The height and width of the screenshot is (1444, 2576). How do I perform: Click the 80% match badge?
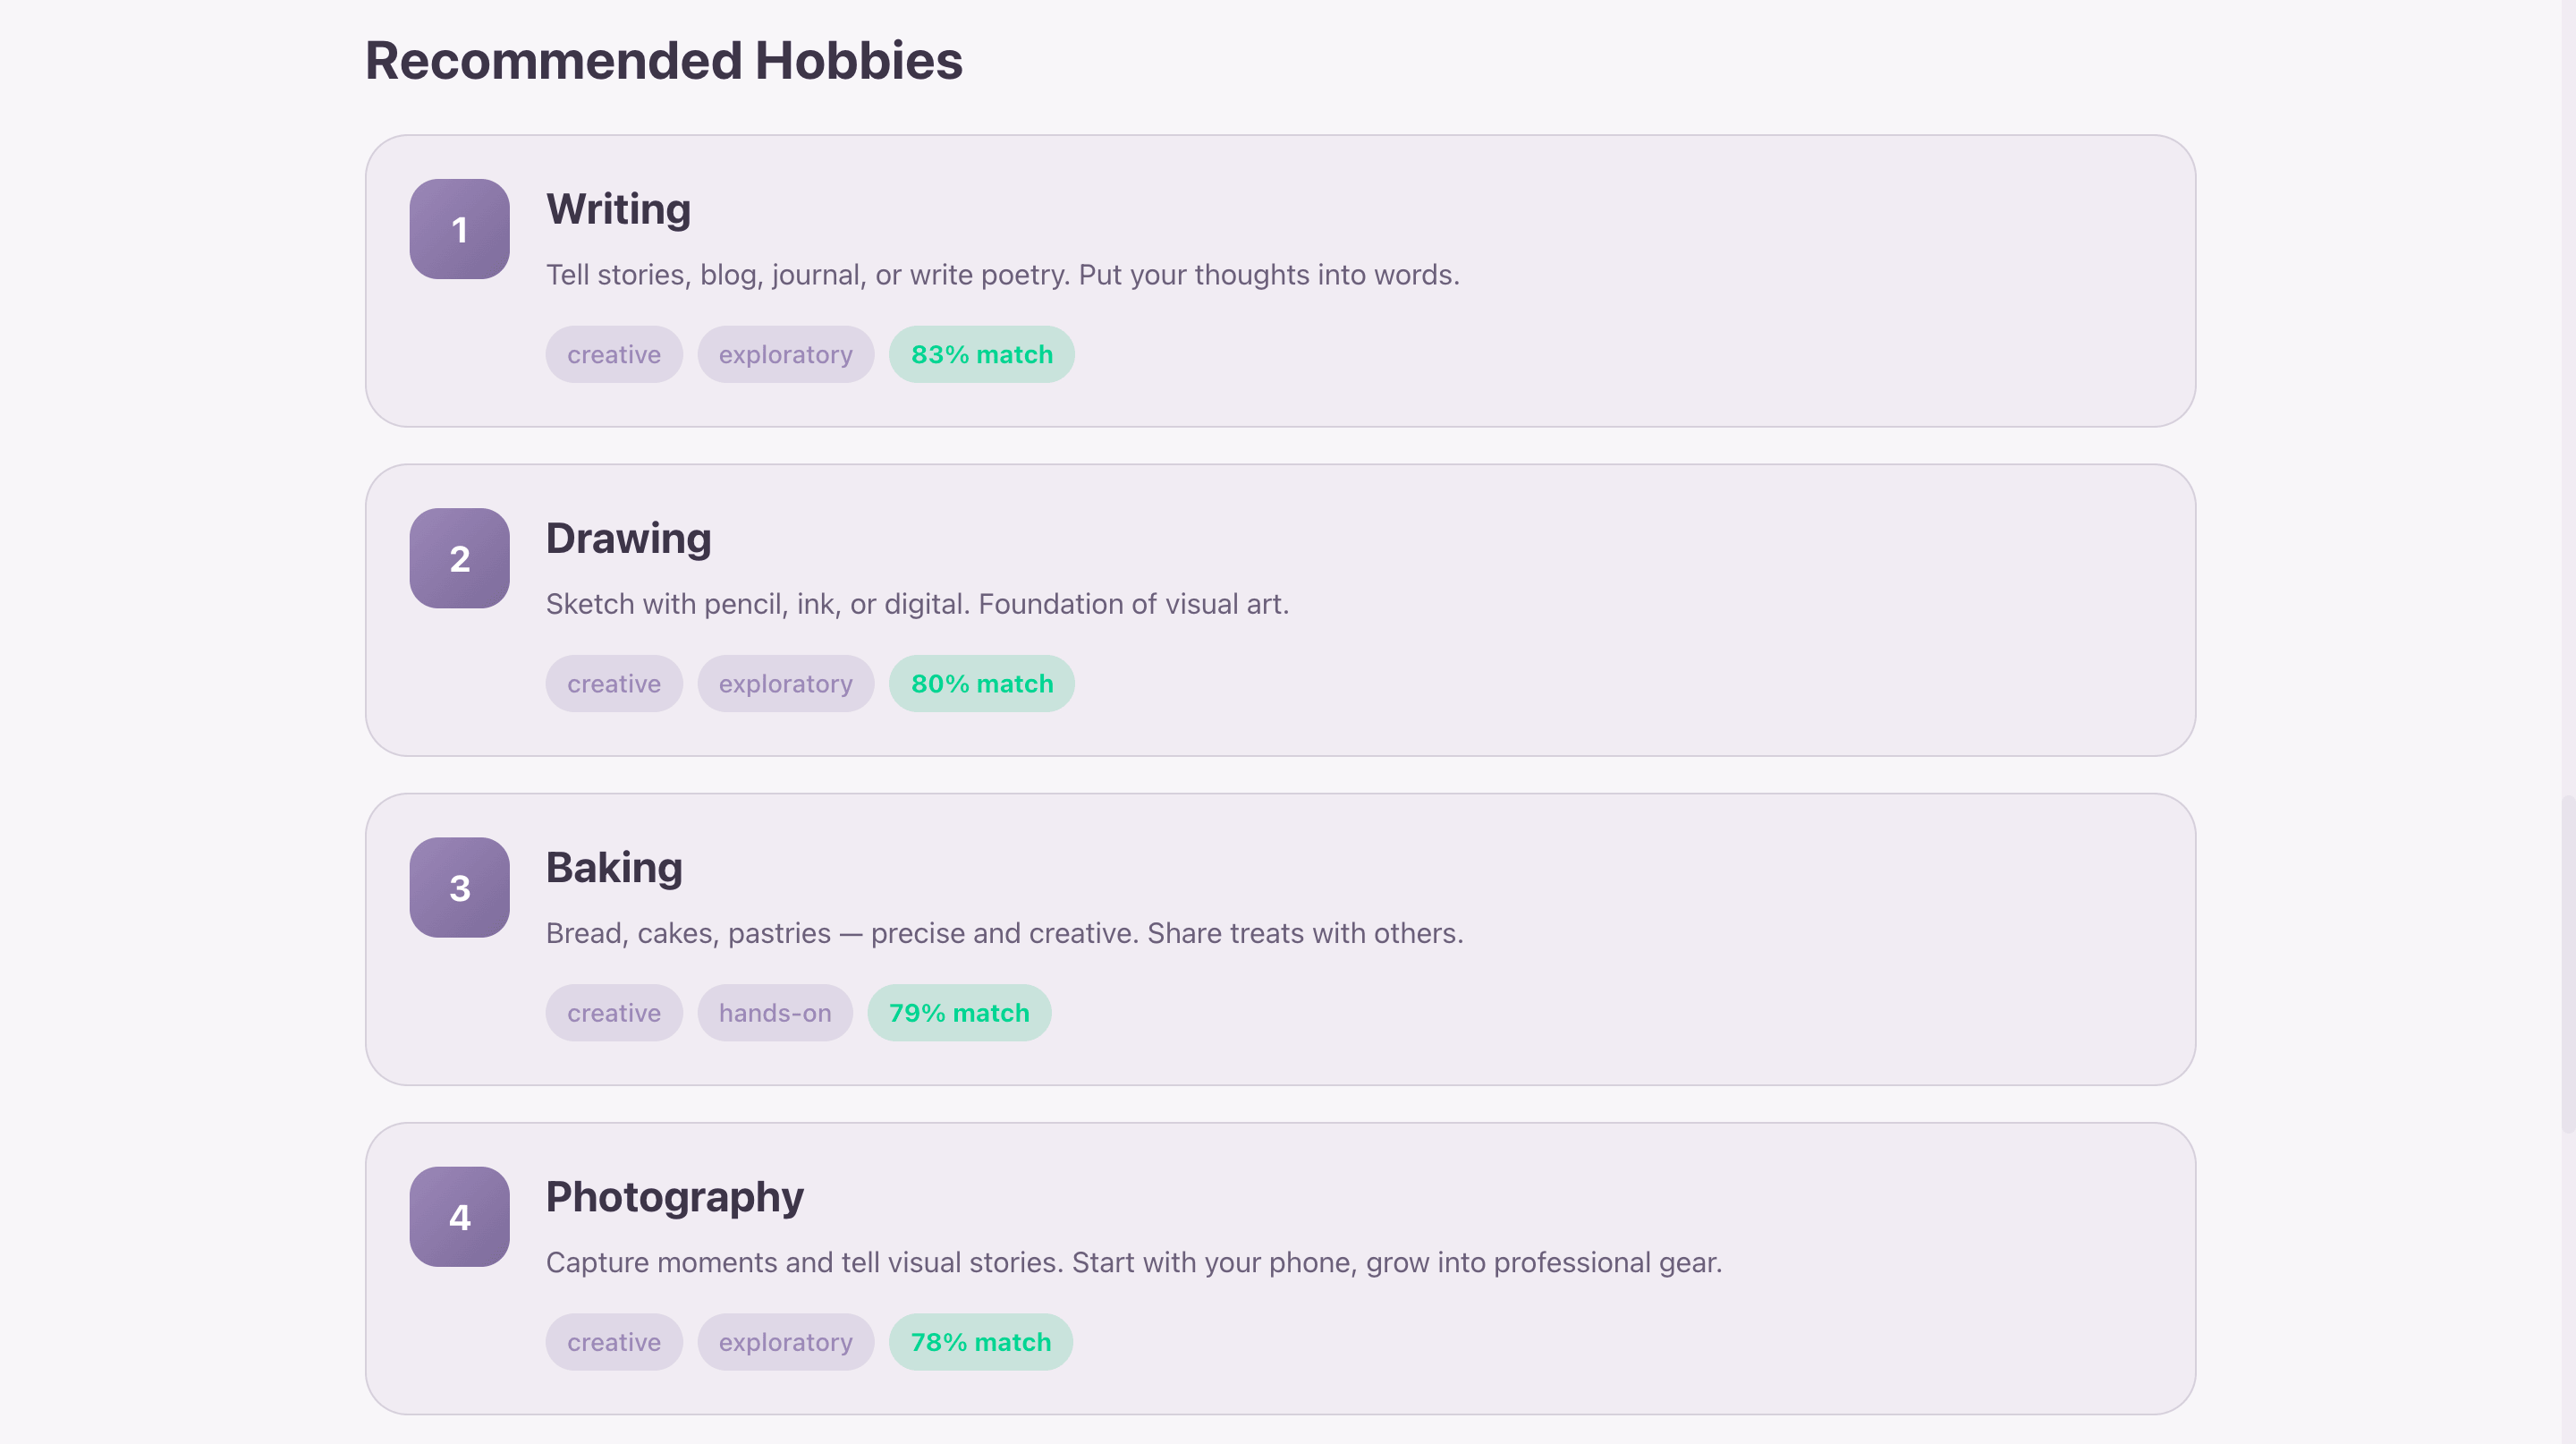(x=981, y=683)
